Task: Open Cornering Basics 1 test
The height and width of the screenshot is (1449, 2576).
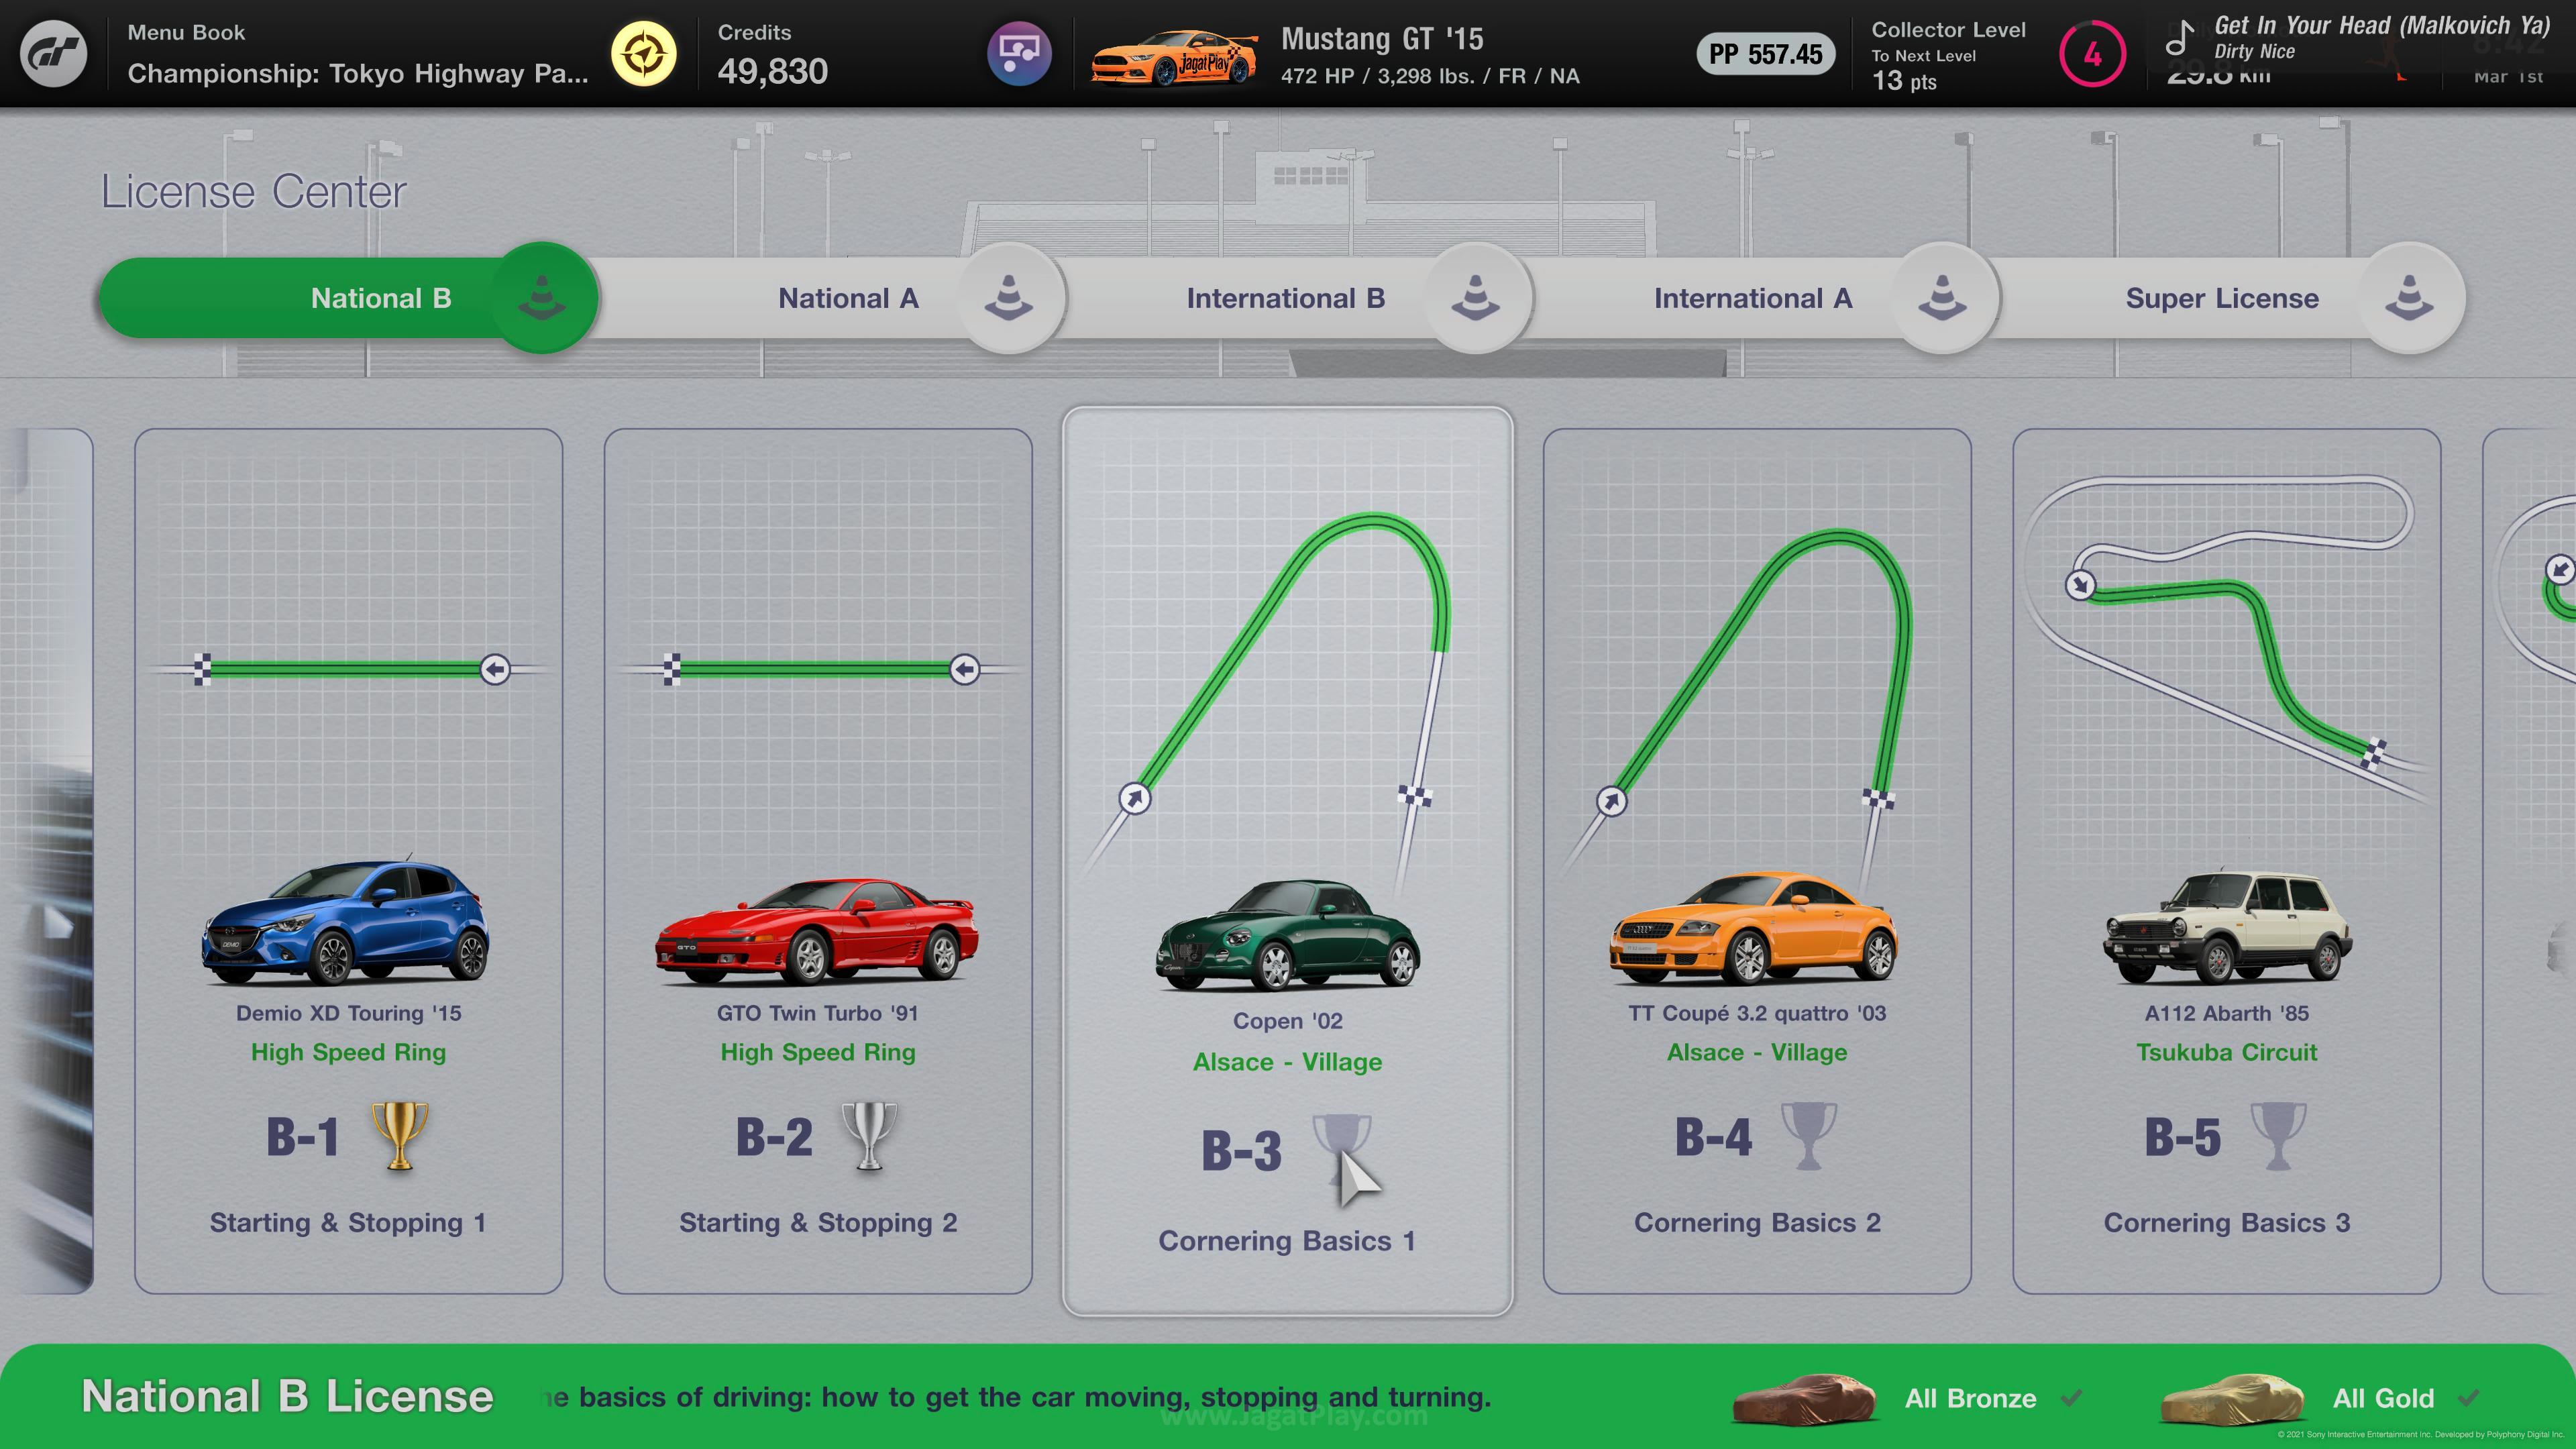Action: [x=1287, y=861]
